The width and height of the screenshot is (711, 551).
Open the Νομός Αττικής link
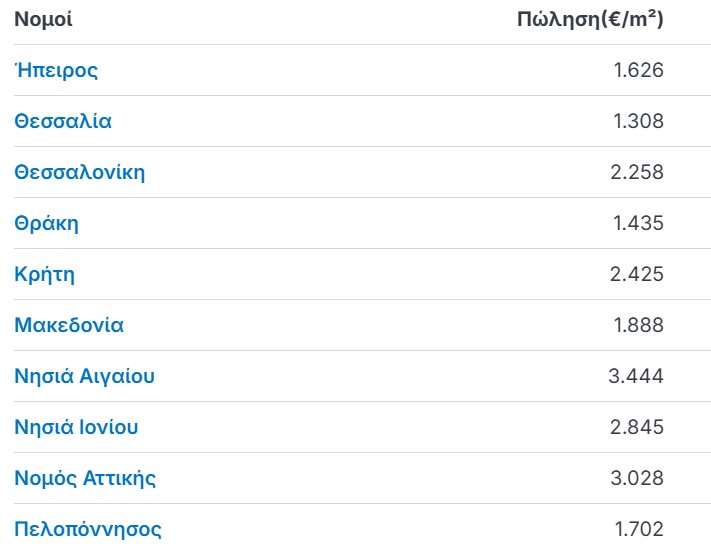coord(85,478)
